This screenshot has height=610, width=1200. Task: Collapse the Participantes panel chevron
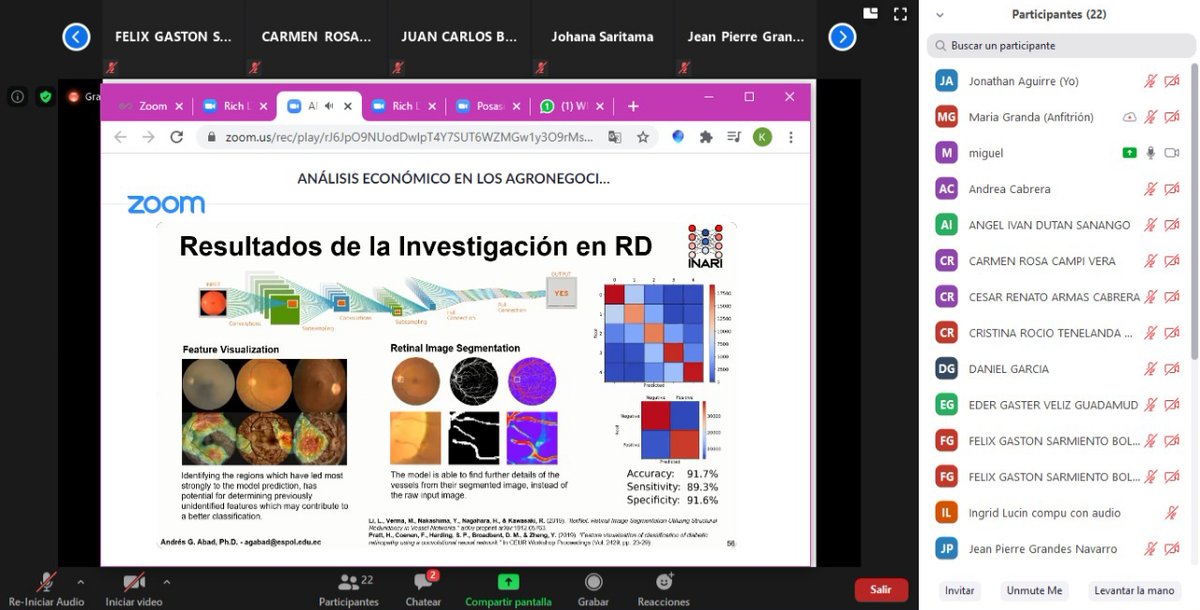(939, 15)
